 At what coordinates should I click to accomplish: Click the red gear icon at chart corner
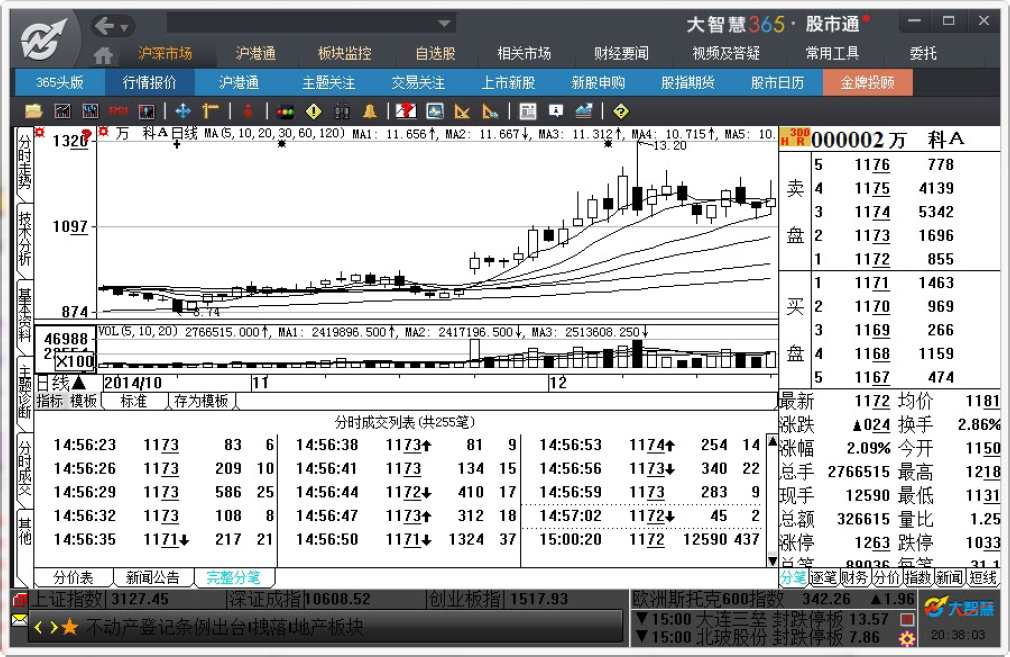[40, 132]
